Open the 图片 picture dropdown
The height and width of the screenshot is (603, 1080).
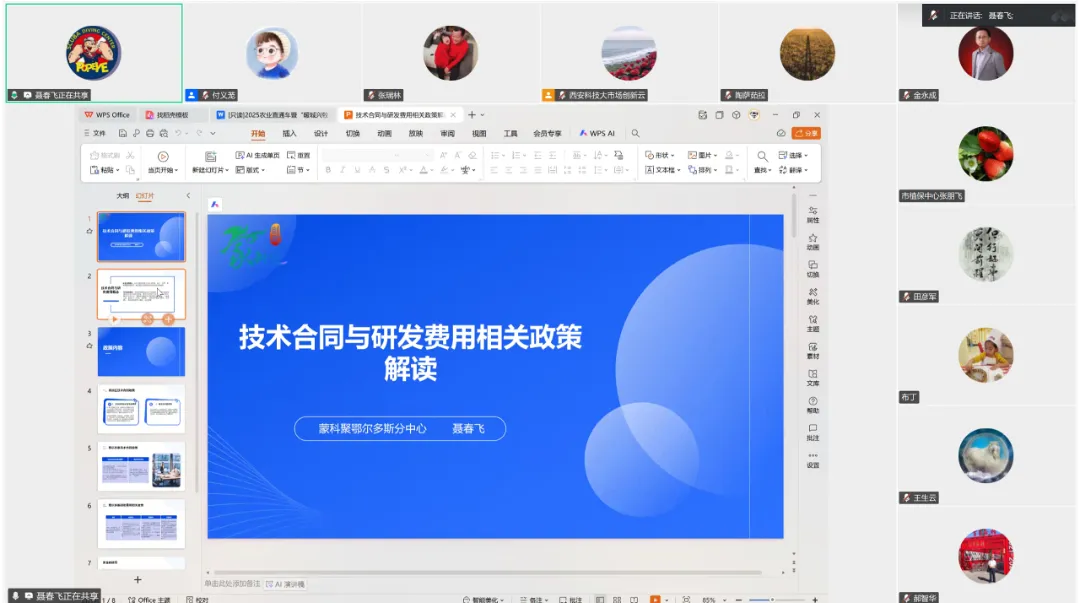coord(703,155)
